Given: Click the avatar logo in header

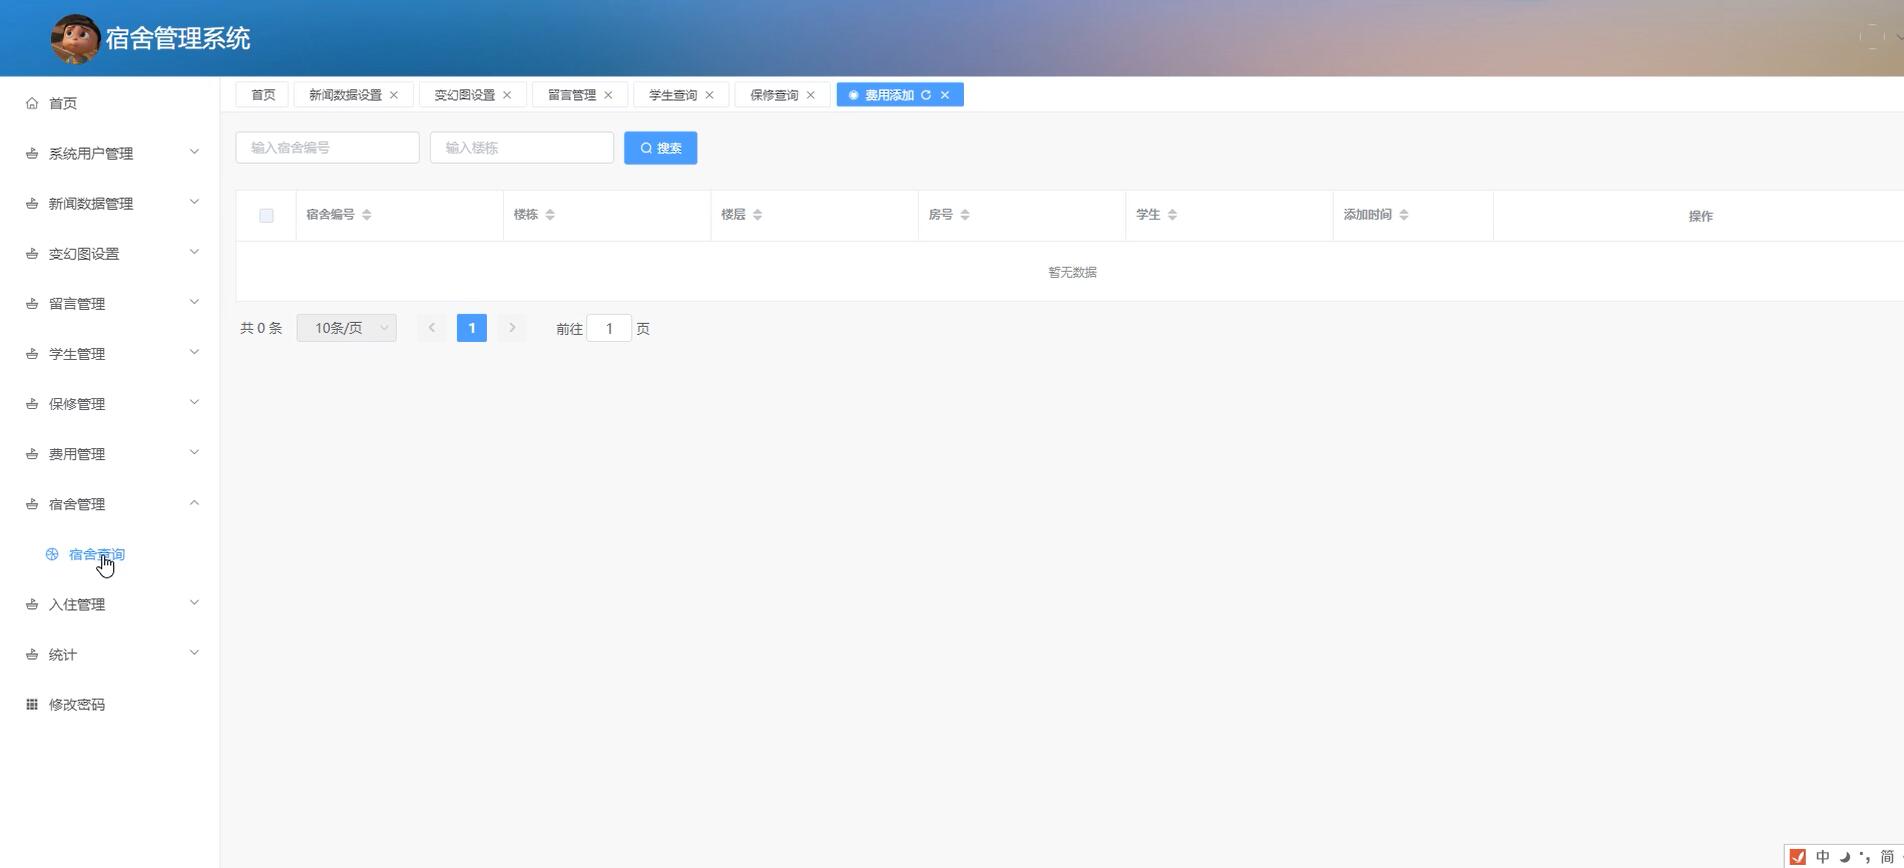Looking at the screenshot, I should 75,39.
